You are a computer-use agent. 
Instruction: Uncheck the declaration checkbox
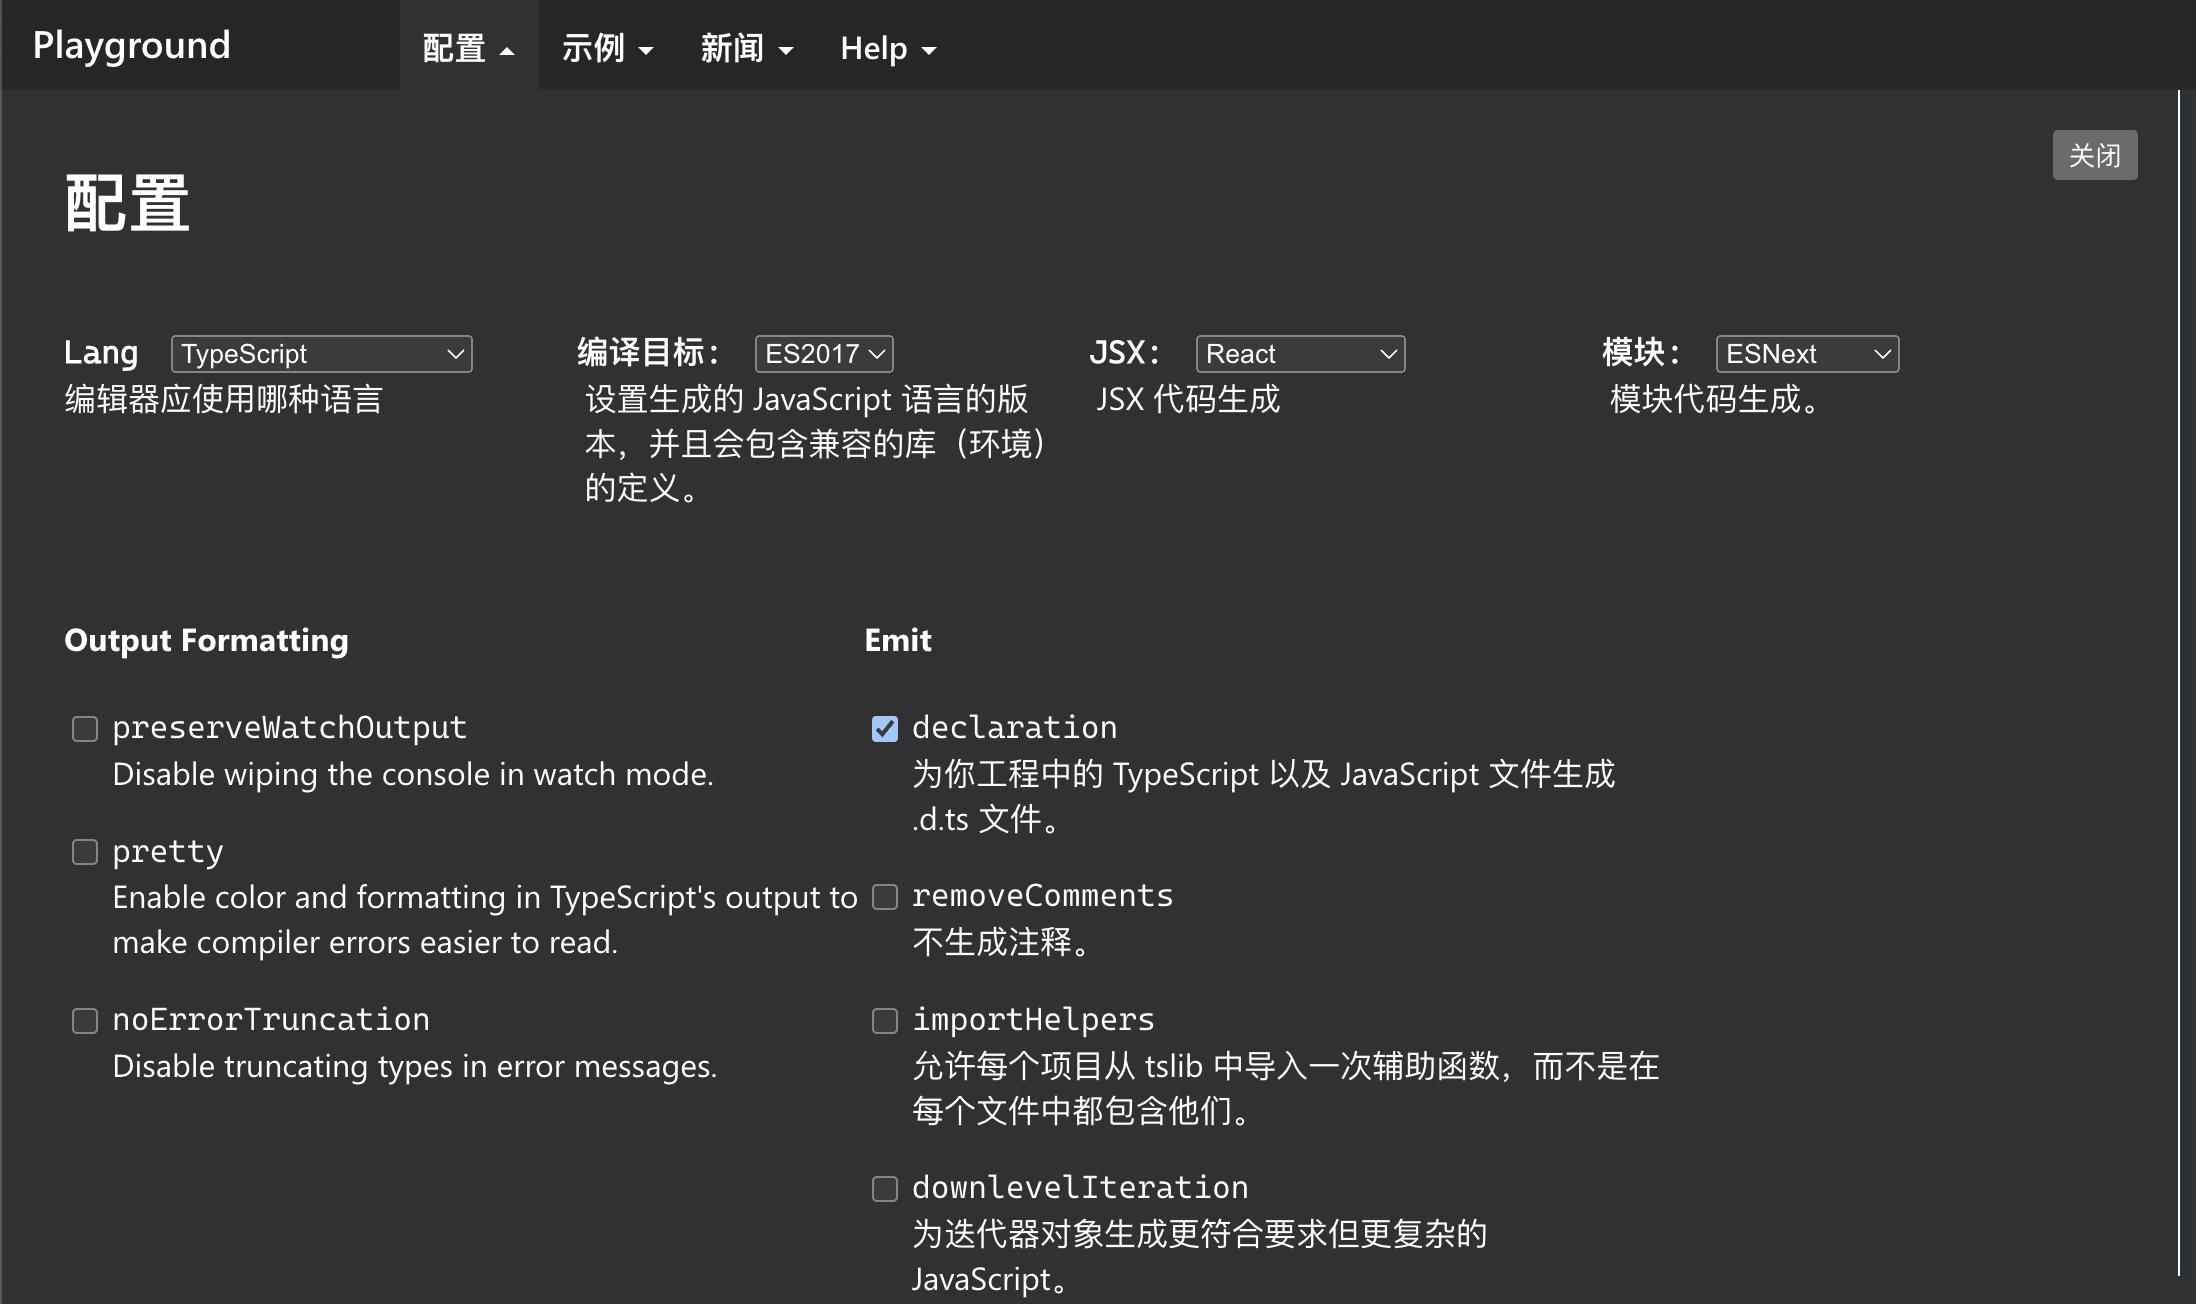click(885, 729)
